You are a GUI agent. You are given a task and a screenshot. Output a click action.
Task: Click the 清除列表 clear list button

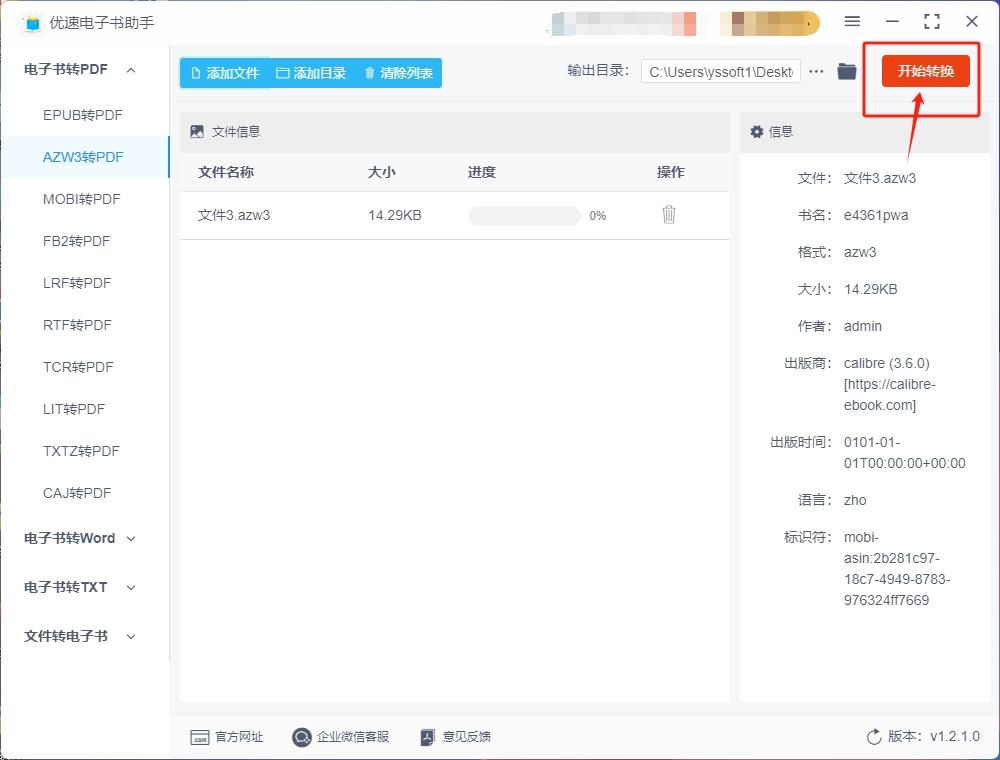pyautogui.click(x=398, y=73)
